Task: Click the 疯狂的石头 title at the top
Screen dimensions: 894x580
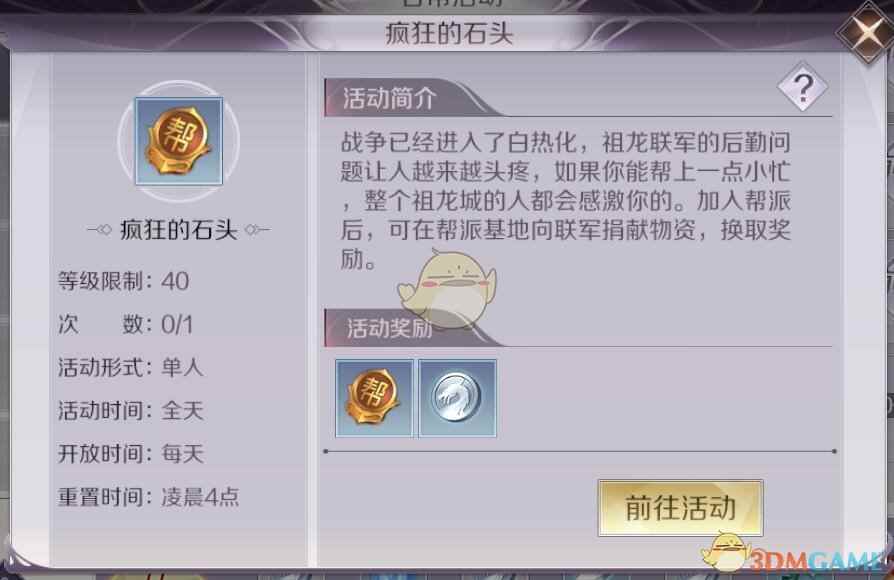Action: (449, 33)
